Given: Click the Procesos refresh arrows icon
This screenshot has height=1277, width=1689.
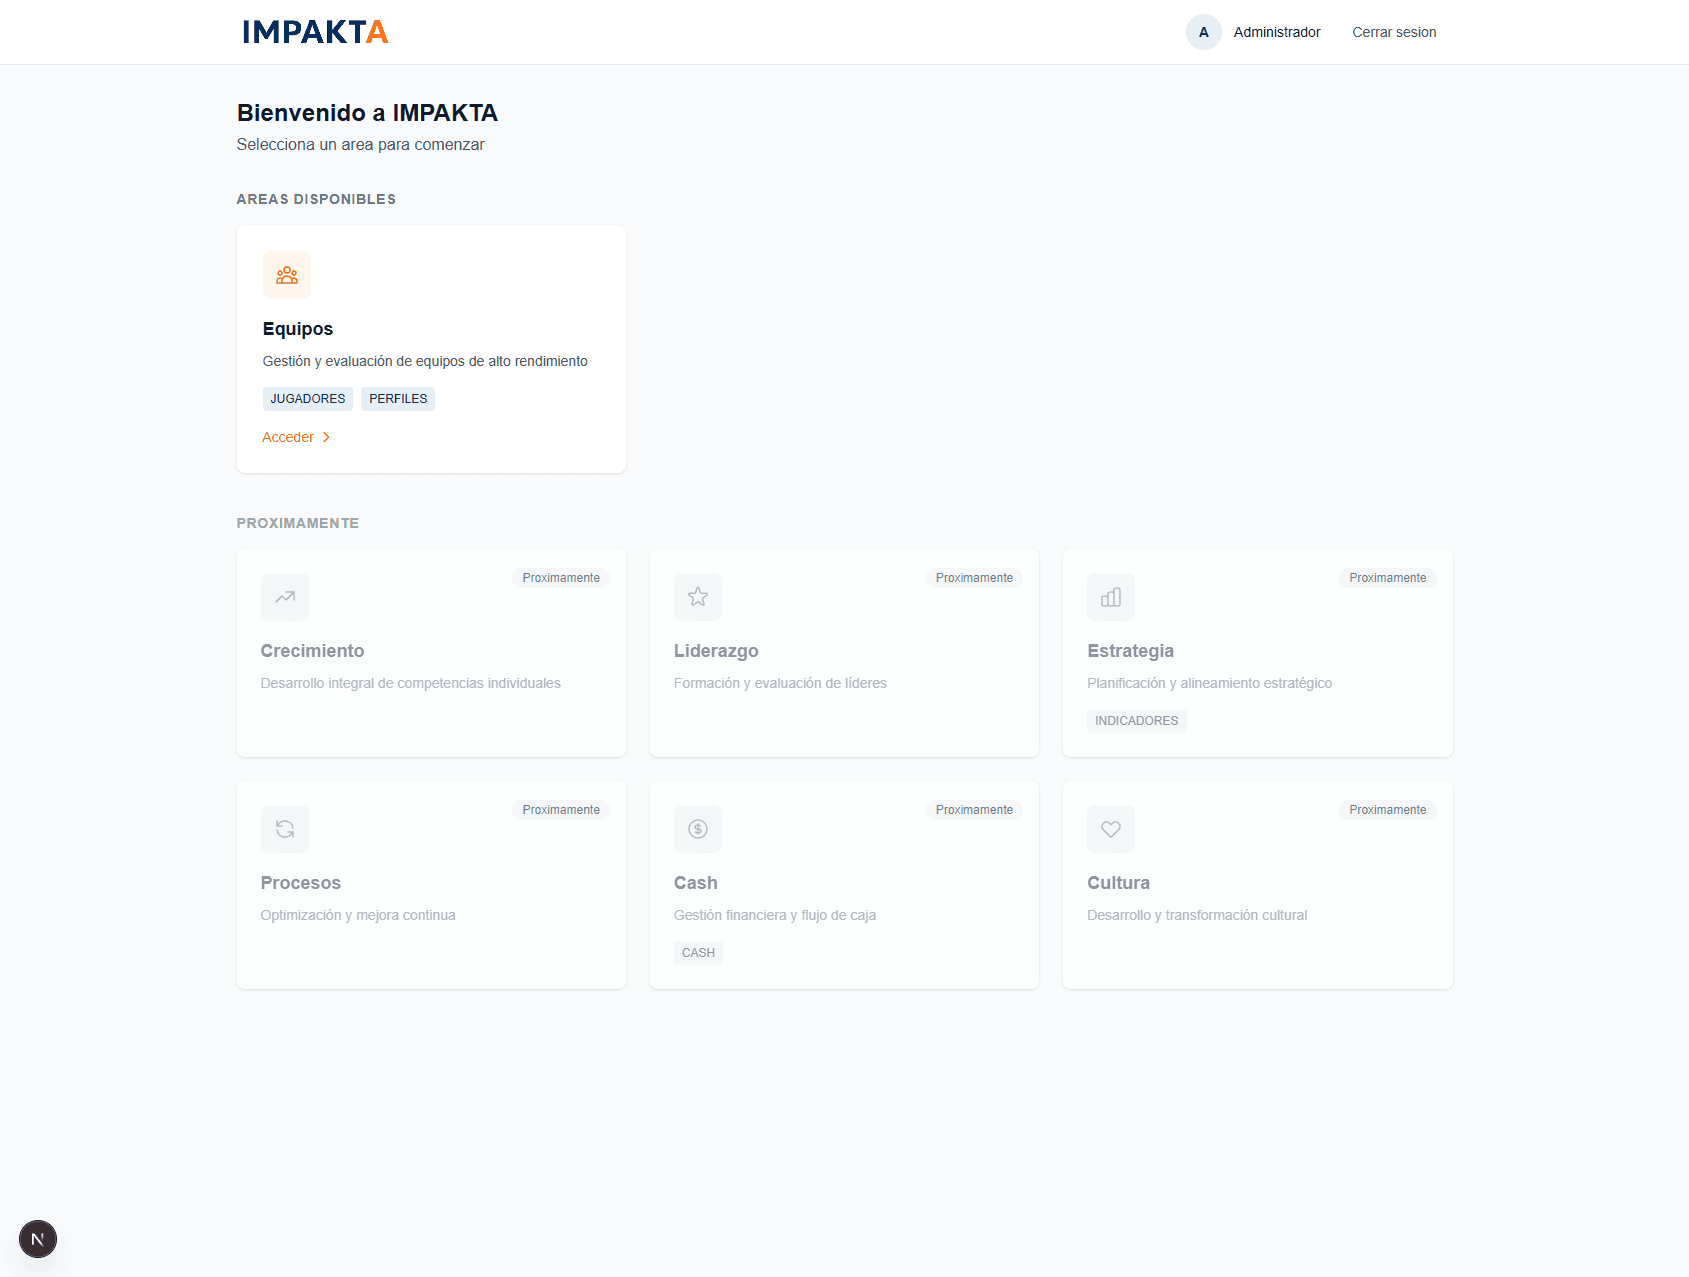Looking at the screenshot, I should [x=285, y=829].
